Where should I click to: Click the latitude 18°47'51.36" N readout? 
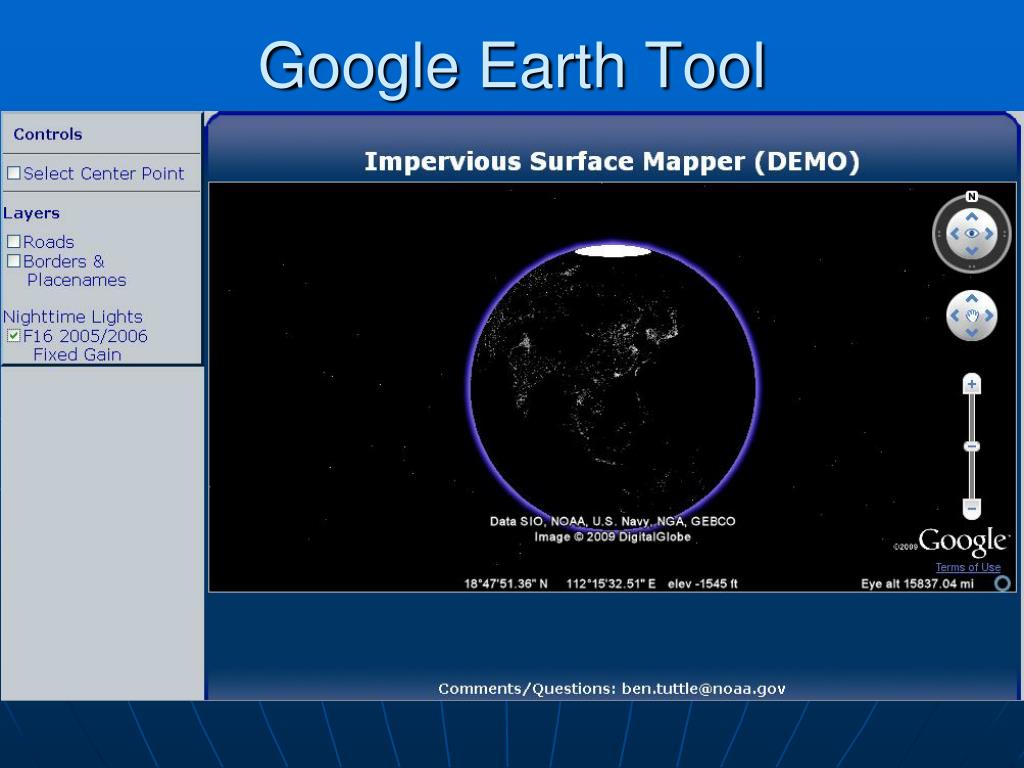tap(506, 584)
